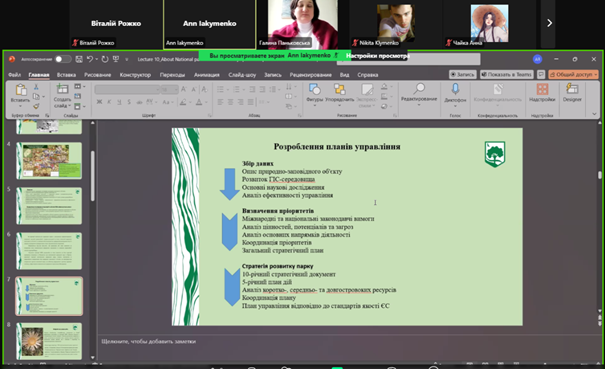The width and height of the screenshot is (605, 369).
Task: Toggle justify text alignment
Action: tap(250, 102)
